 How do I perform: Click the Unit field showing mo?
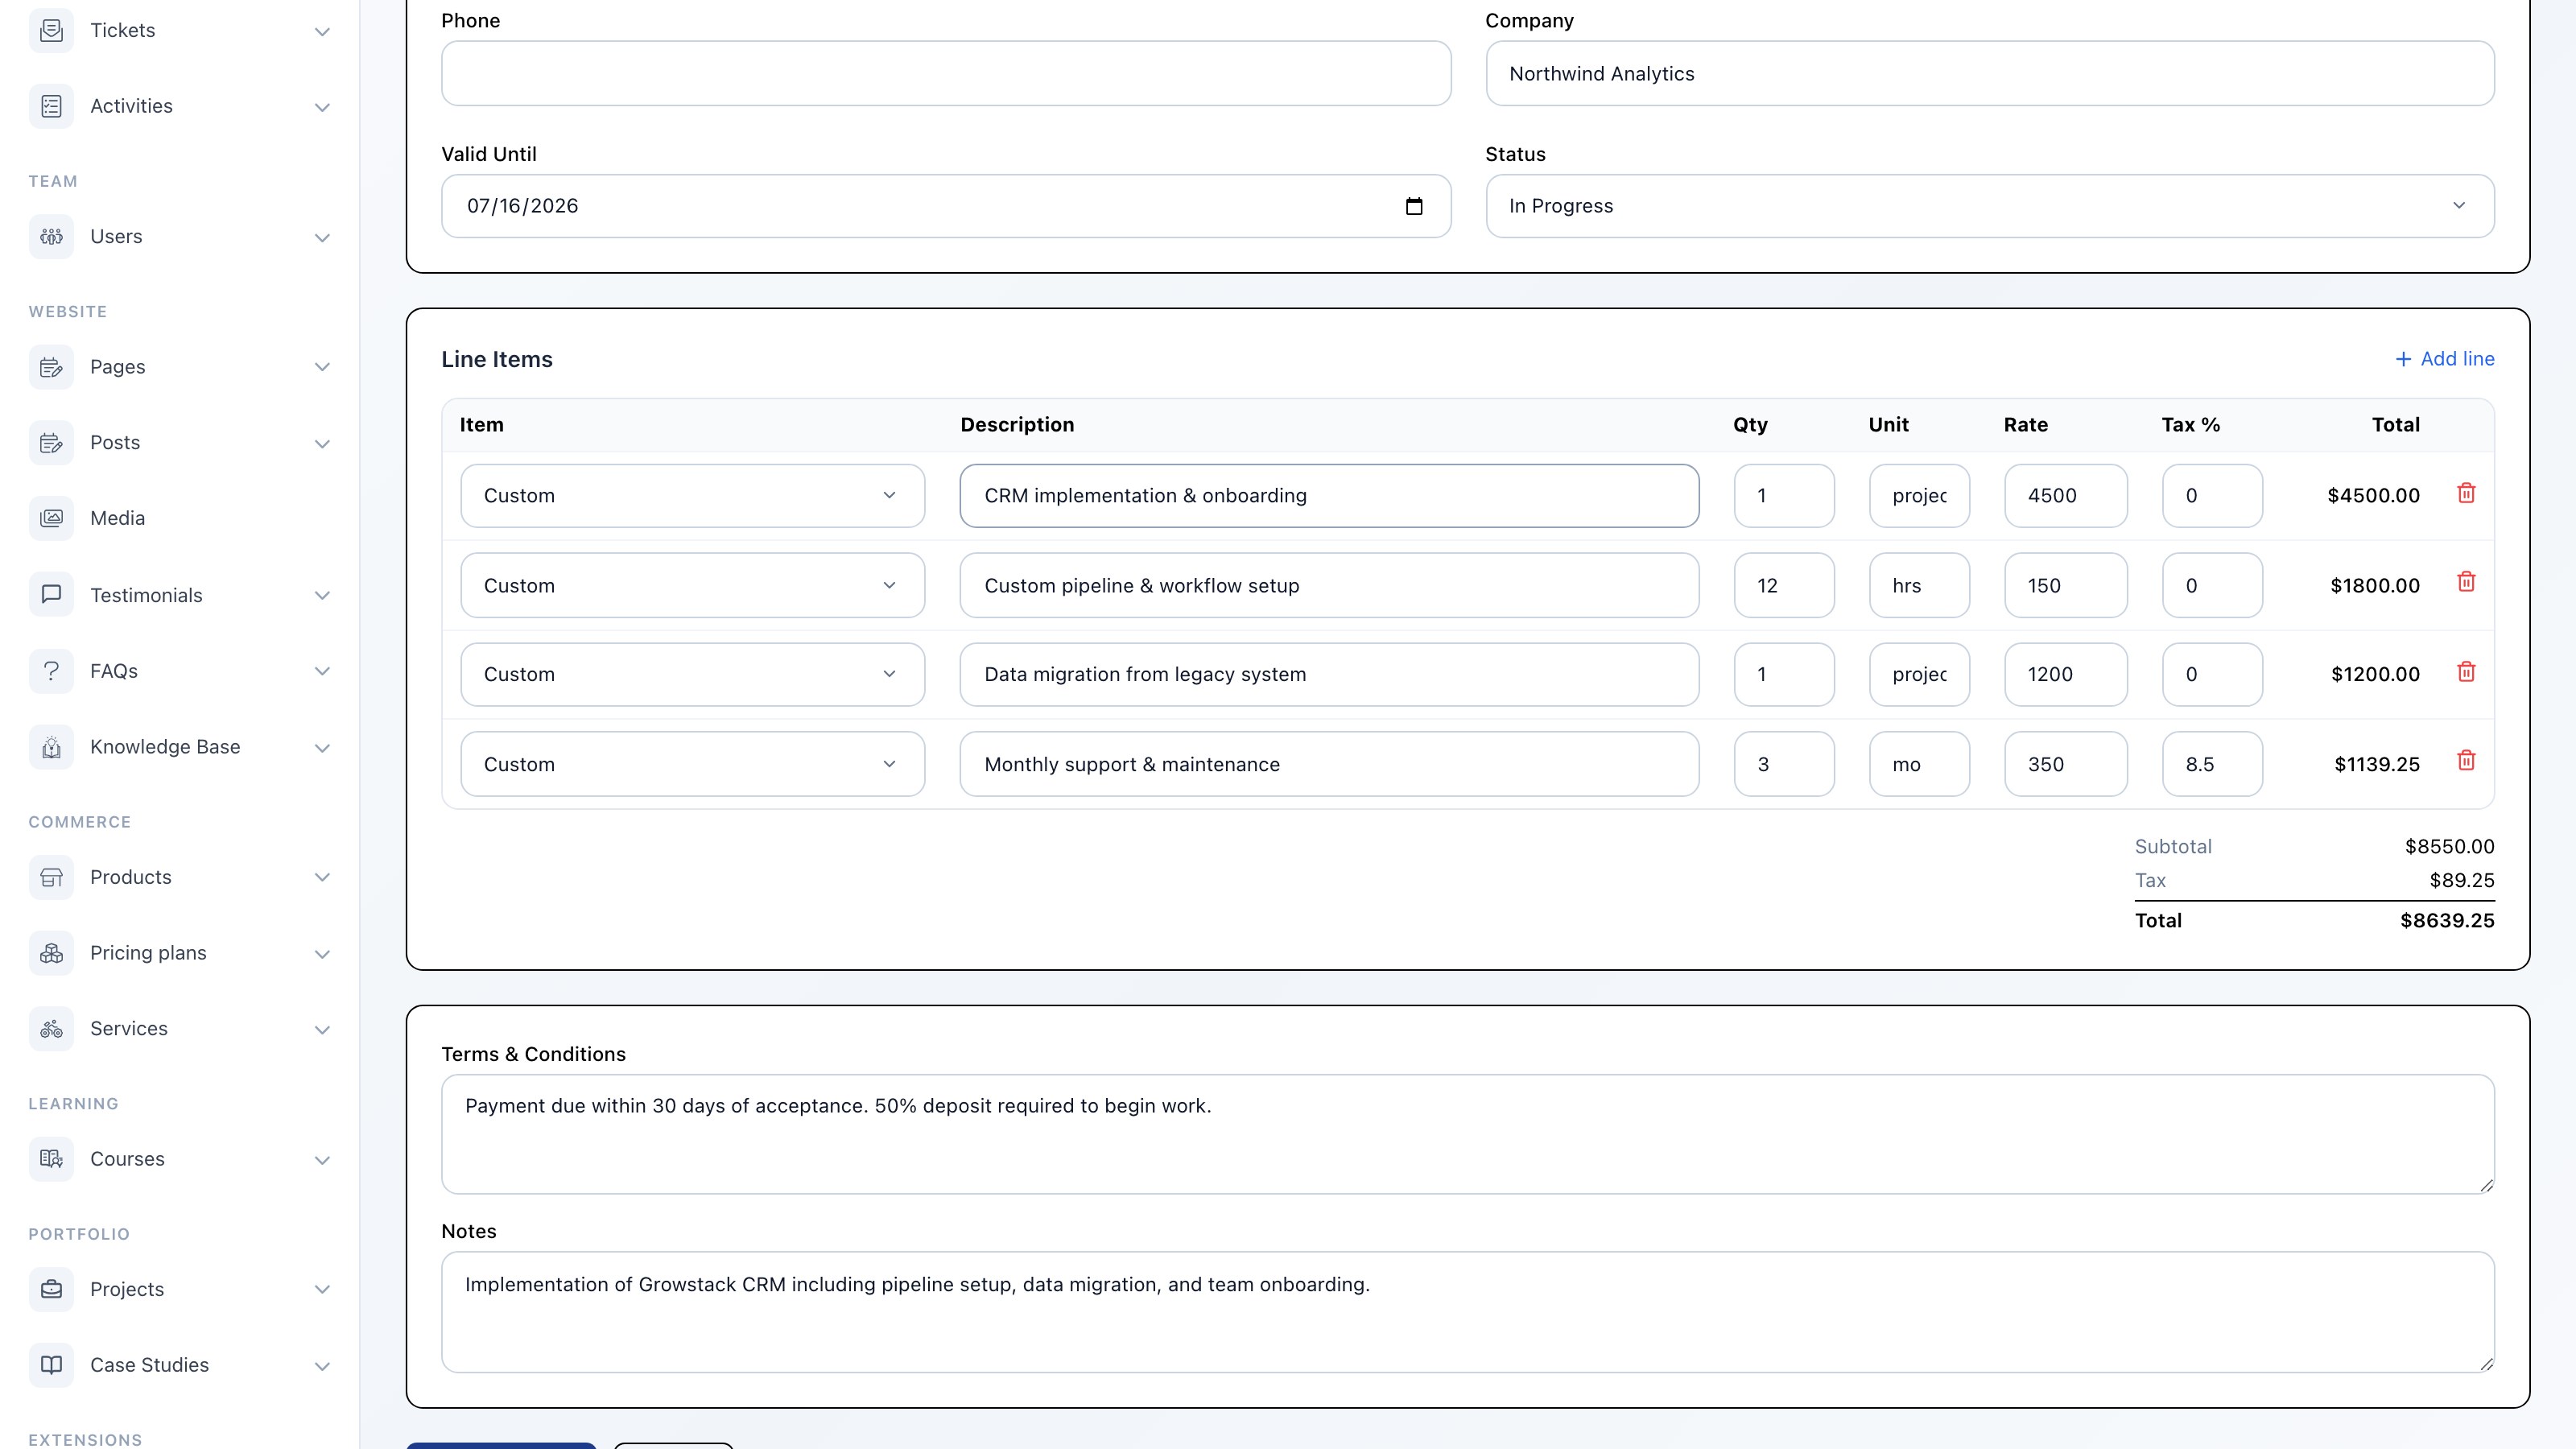click(1919, 764)
